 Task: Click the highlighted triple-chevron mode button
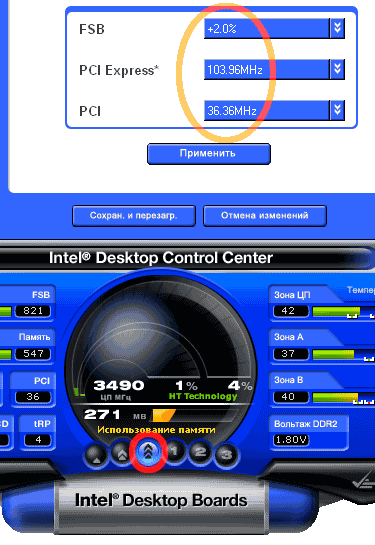pyautogui.click(x=148, y=452)
